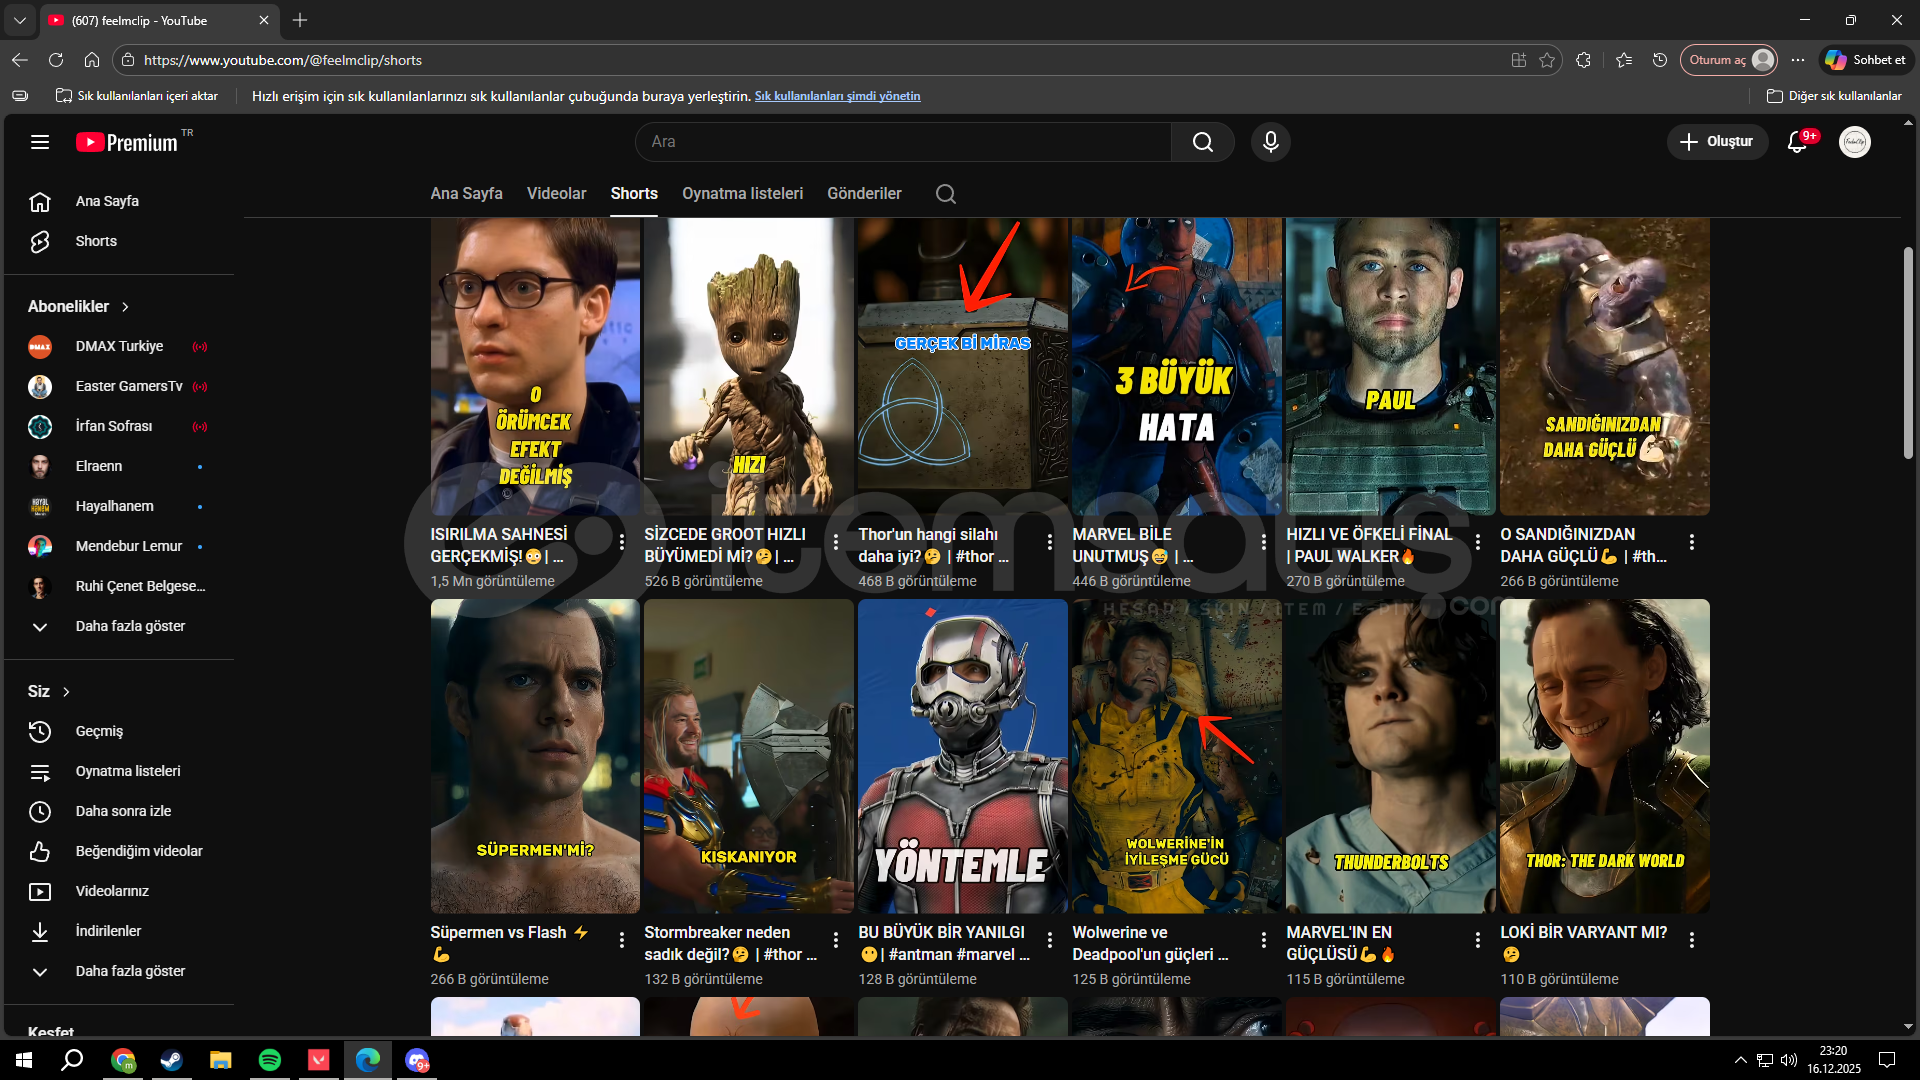Click Sık kullanılanları şimdi yönetin link
Viewport: 1920px width, 1080px height.
pyautogui.click(x=837, y=96)
